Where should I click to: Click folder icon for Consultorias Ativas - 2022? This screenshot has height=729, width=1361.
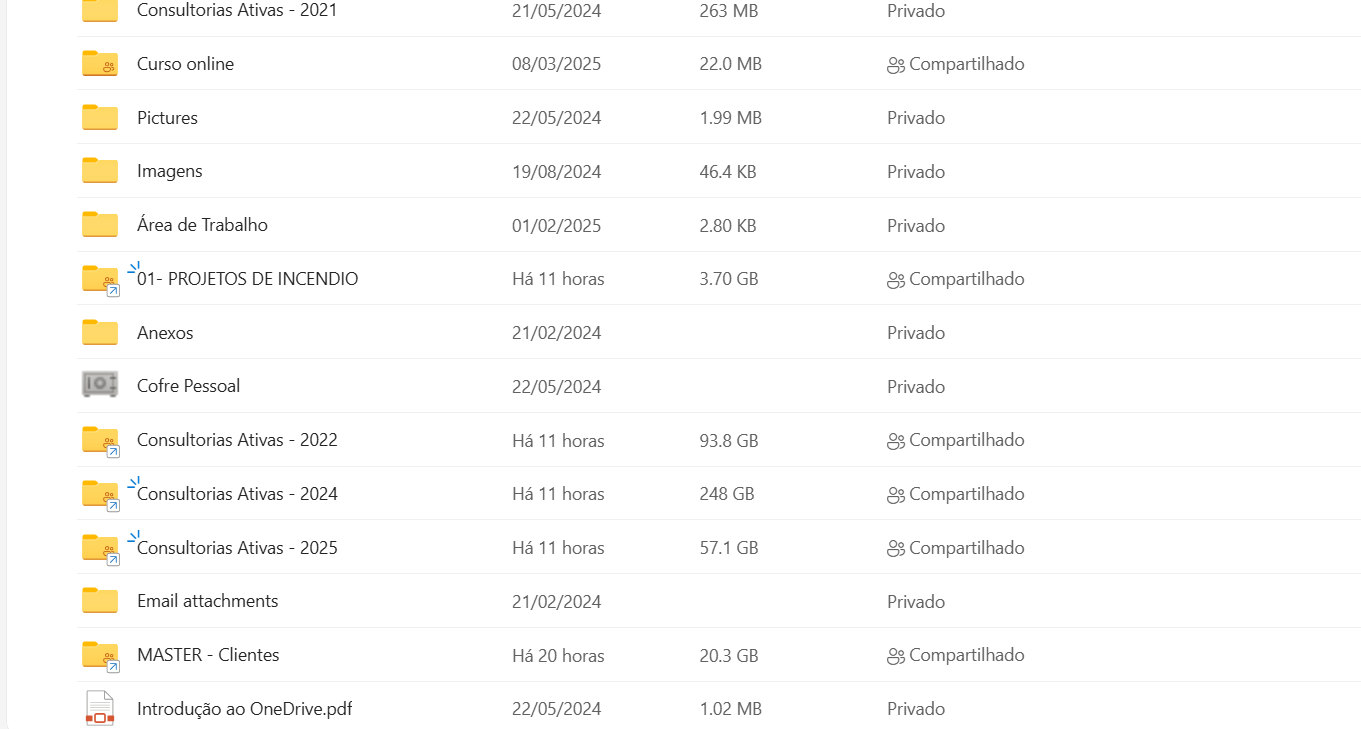[100, 440]
